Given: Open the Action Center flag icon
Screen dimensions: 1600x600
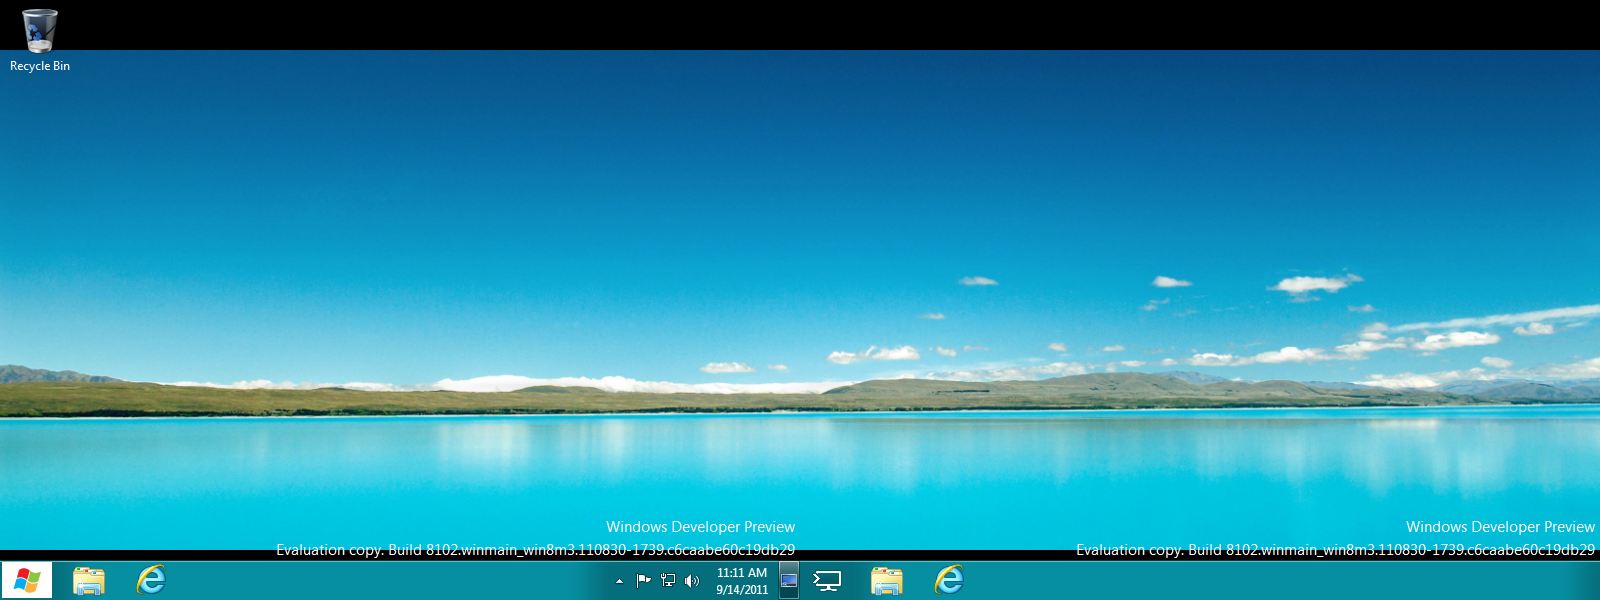Looking at the screenshot, I should (643, 580).
